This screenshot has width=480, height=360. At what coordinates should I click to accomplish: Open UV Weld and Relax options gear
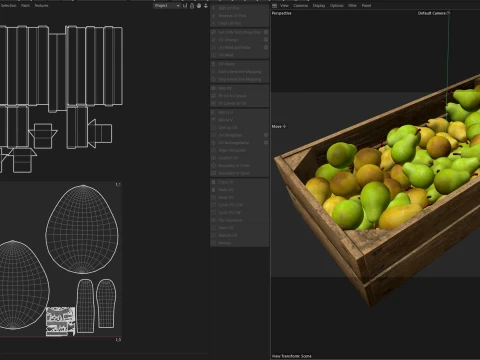[x=266, y=47]
